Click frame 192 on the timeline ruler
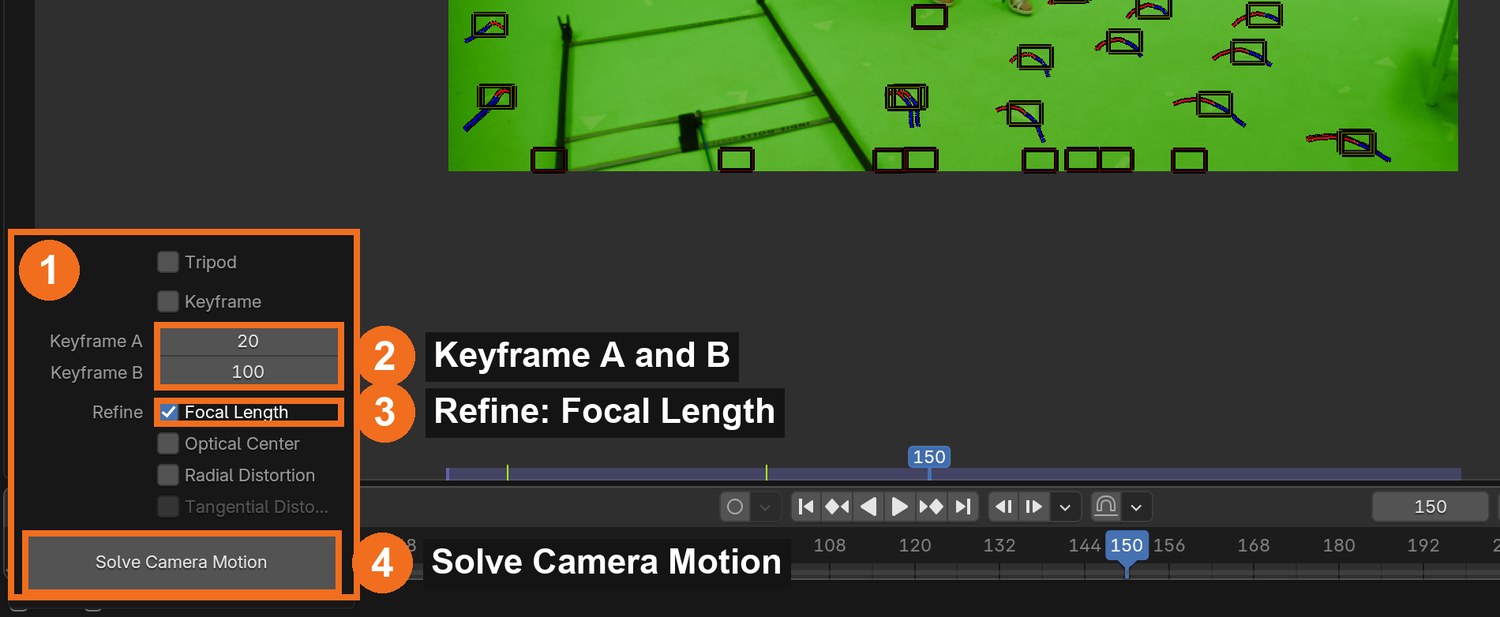1500x617 pixels. [x=1423, y=545]
